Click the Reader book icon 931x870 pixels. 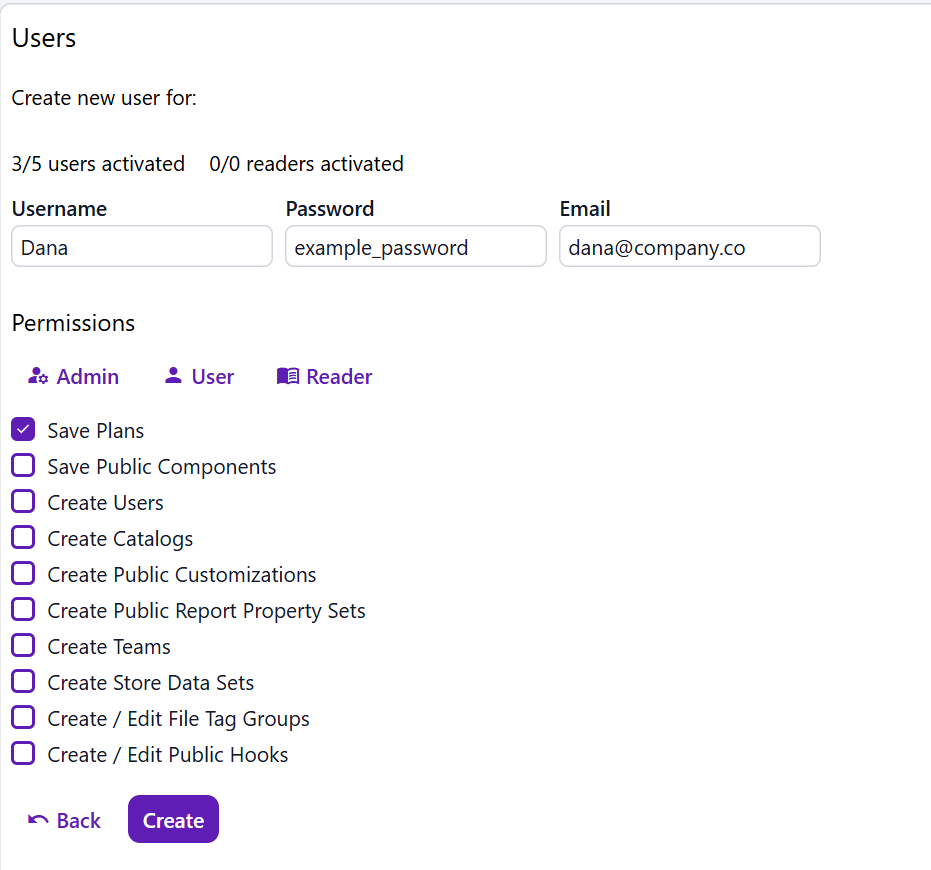pyautogui.click(x=288, y=376)
